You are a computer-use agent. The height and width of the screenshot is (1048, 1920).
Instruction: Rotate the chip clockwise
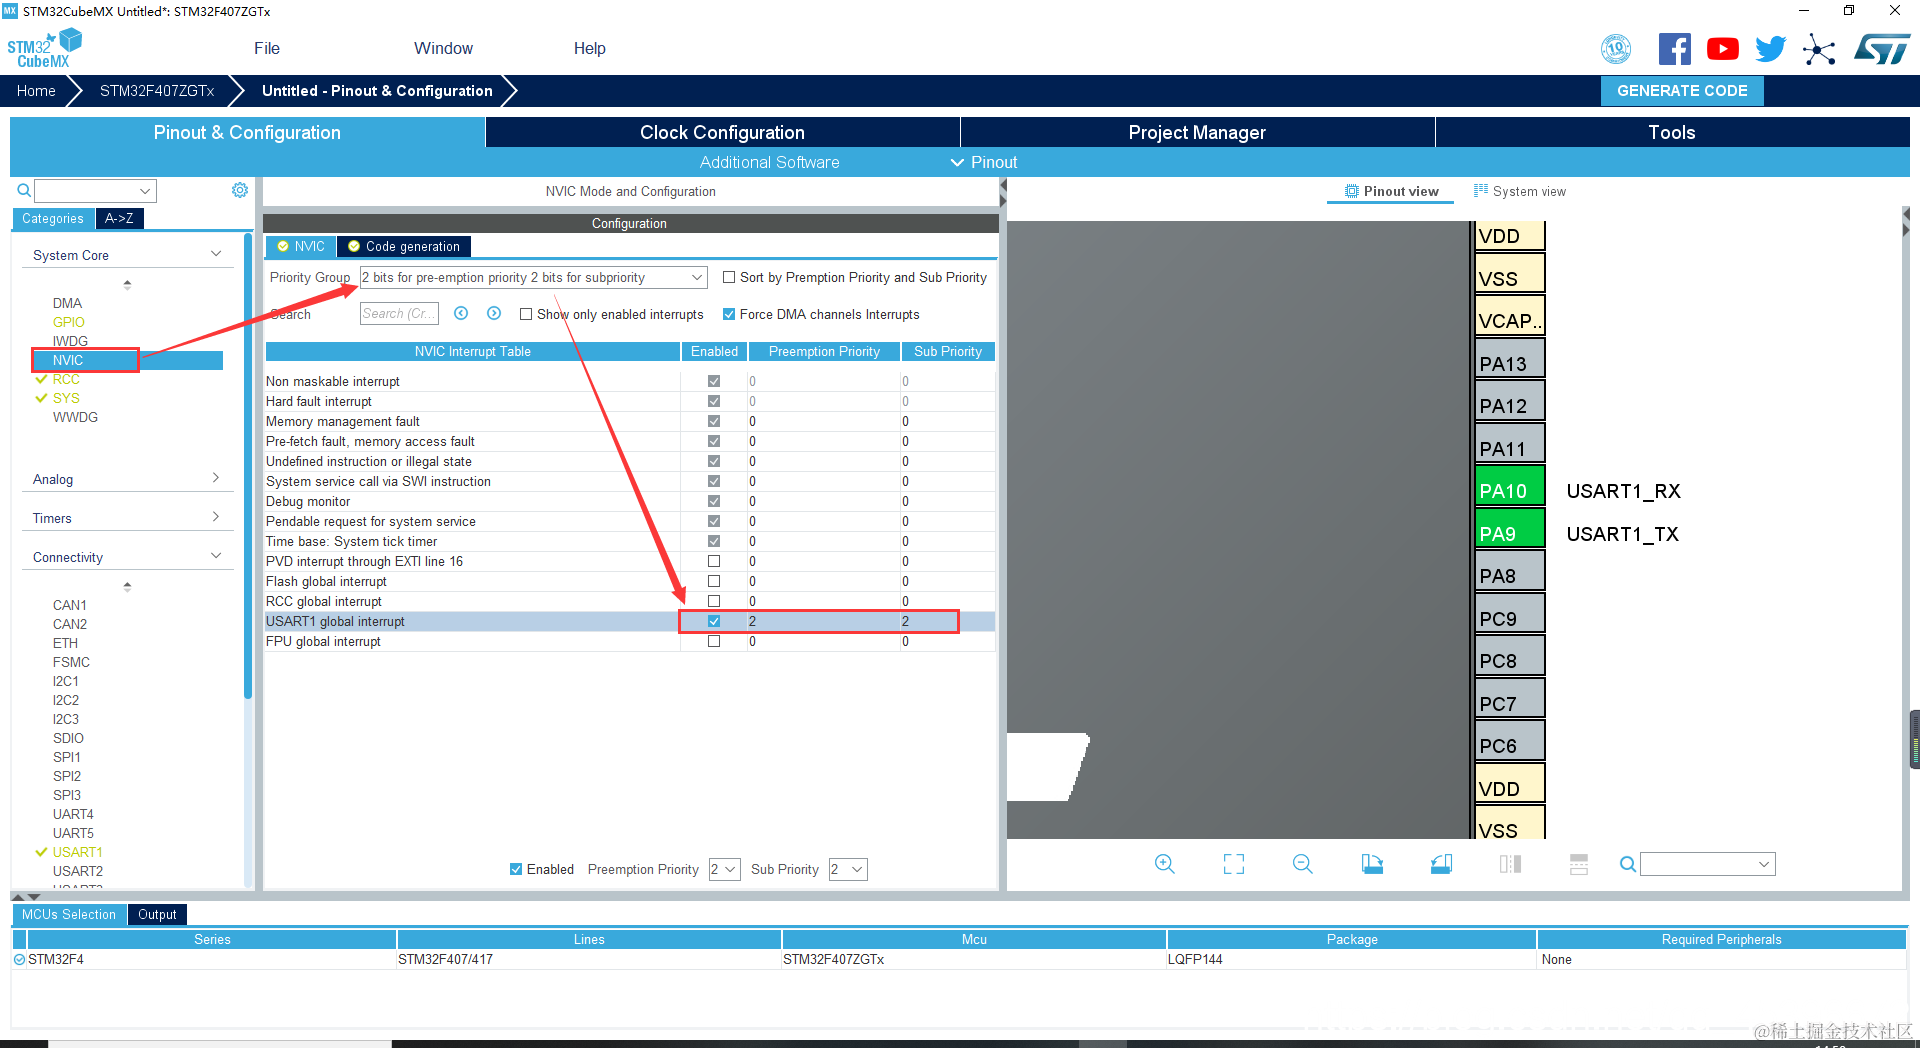[x=1372, y=864]
